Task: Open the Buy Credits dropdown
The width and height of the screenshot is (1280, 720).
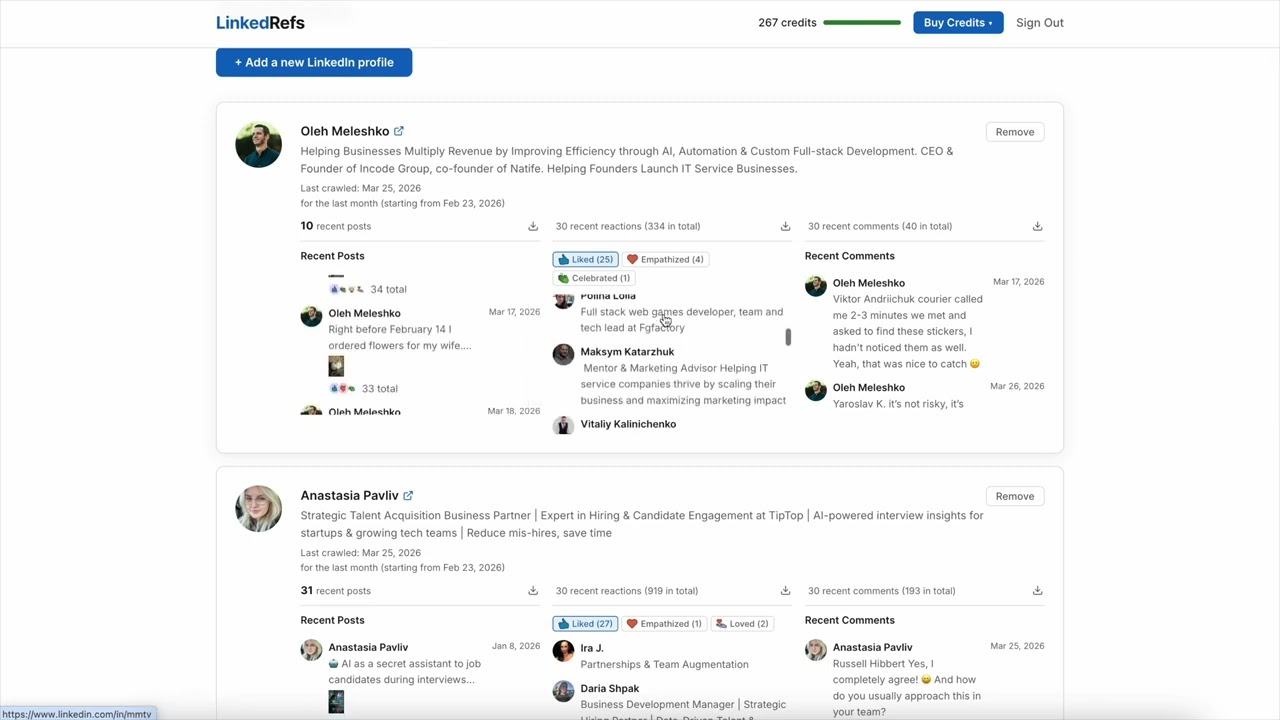Action: tap(958, 22)
